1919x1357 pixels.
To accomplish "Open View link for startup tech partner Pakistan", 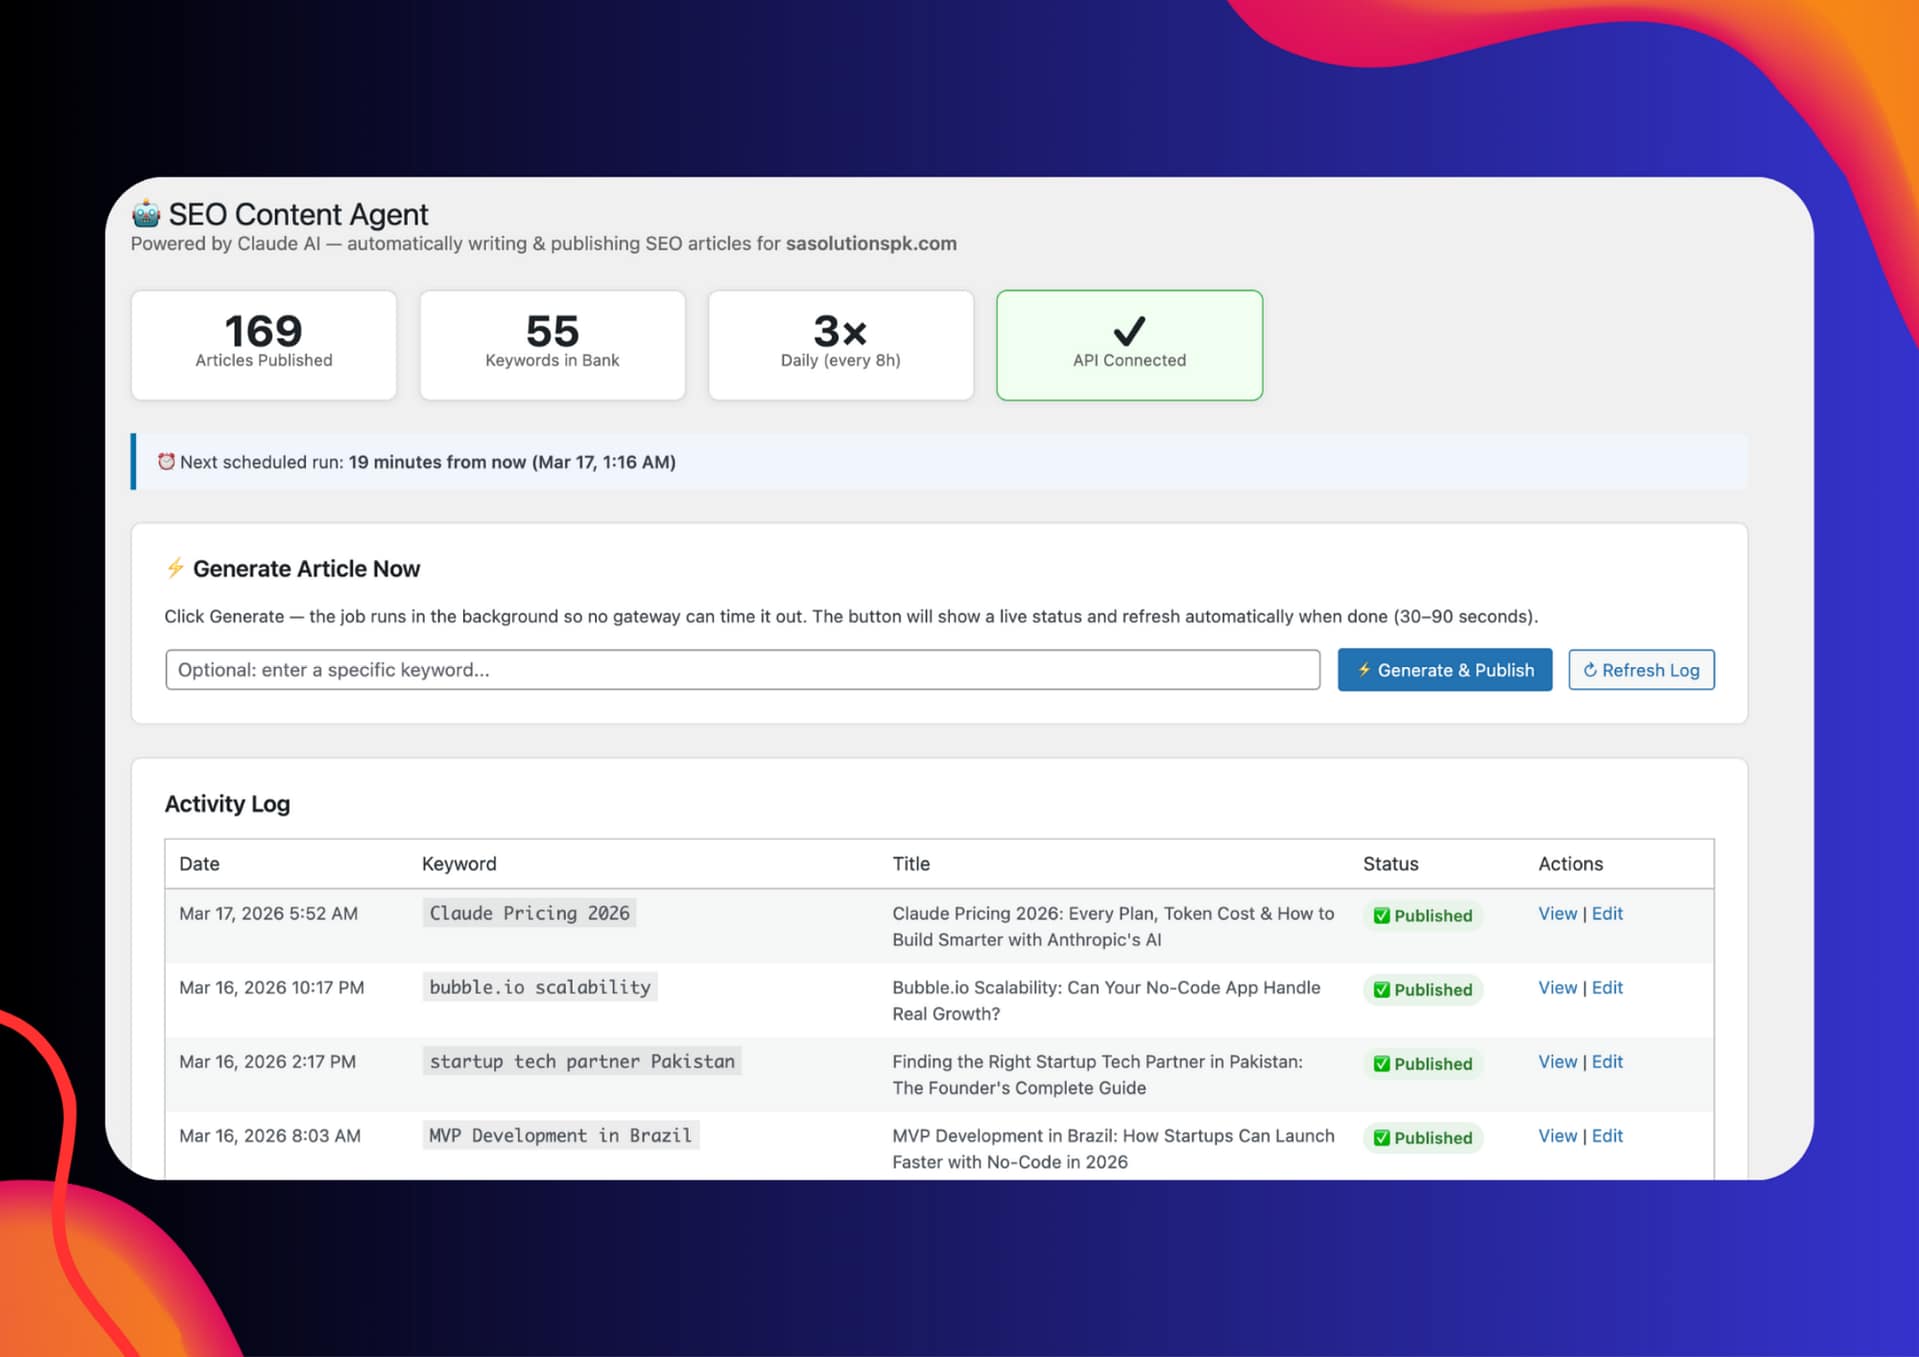I will click(1557, 1061).
